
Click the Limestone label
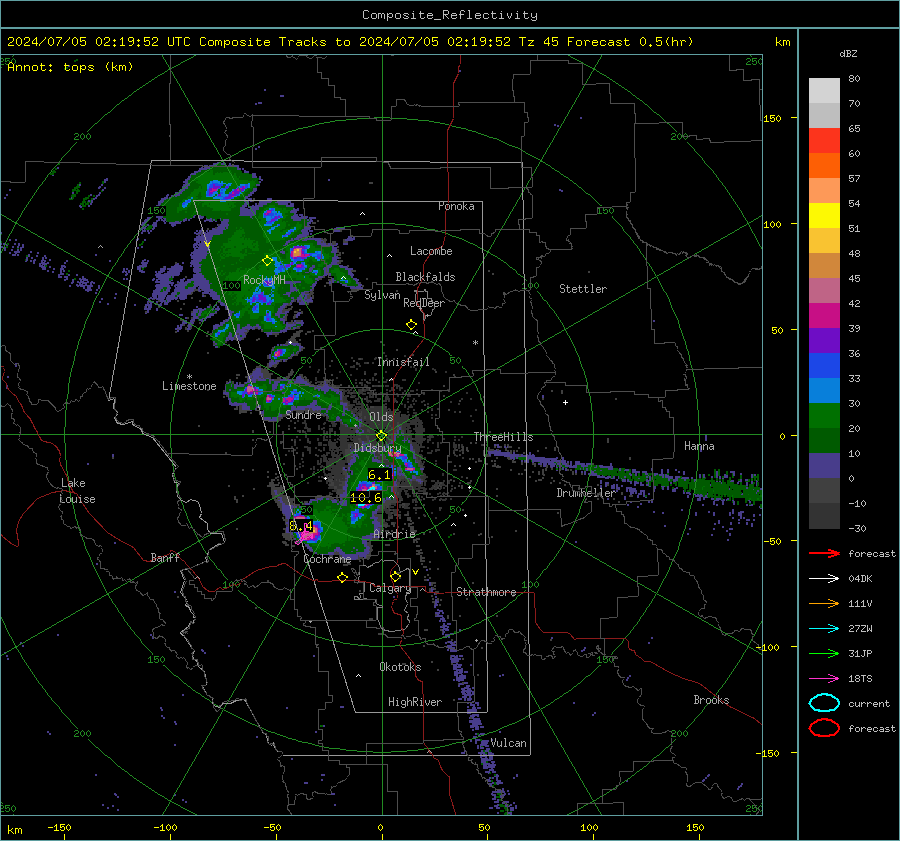pyautogui.click(x=189, y=386)
